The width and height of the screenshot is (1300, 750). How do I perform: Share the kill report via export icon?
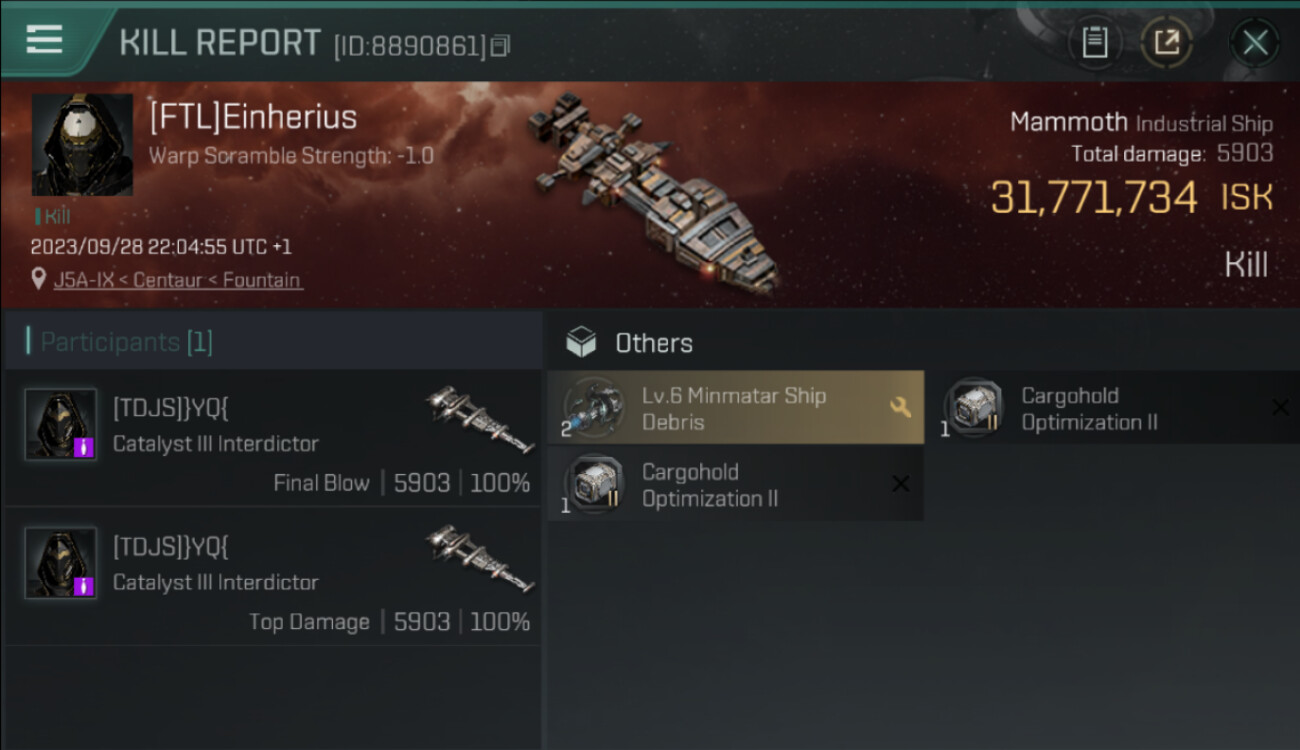[1167, 43]
